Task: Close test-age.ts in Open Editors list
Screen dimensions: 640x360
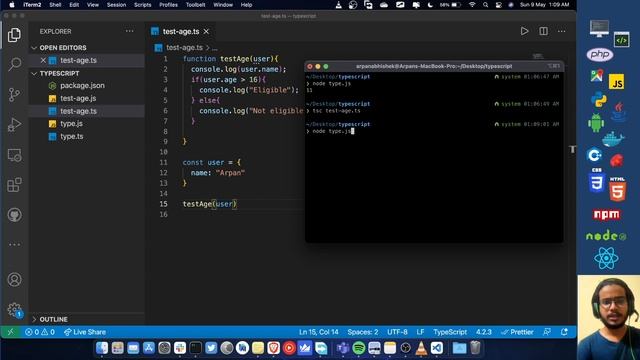Action: point(43,60)
